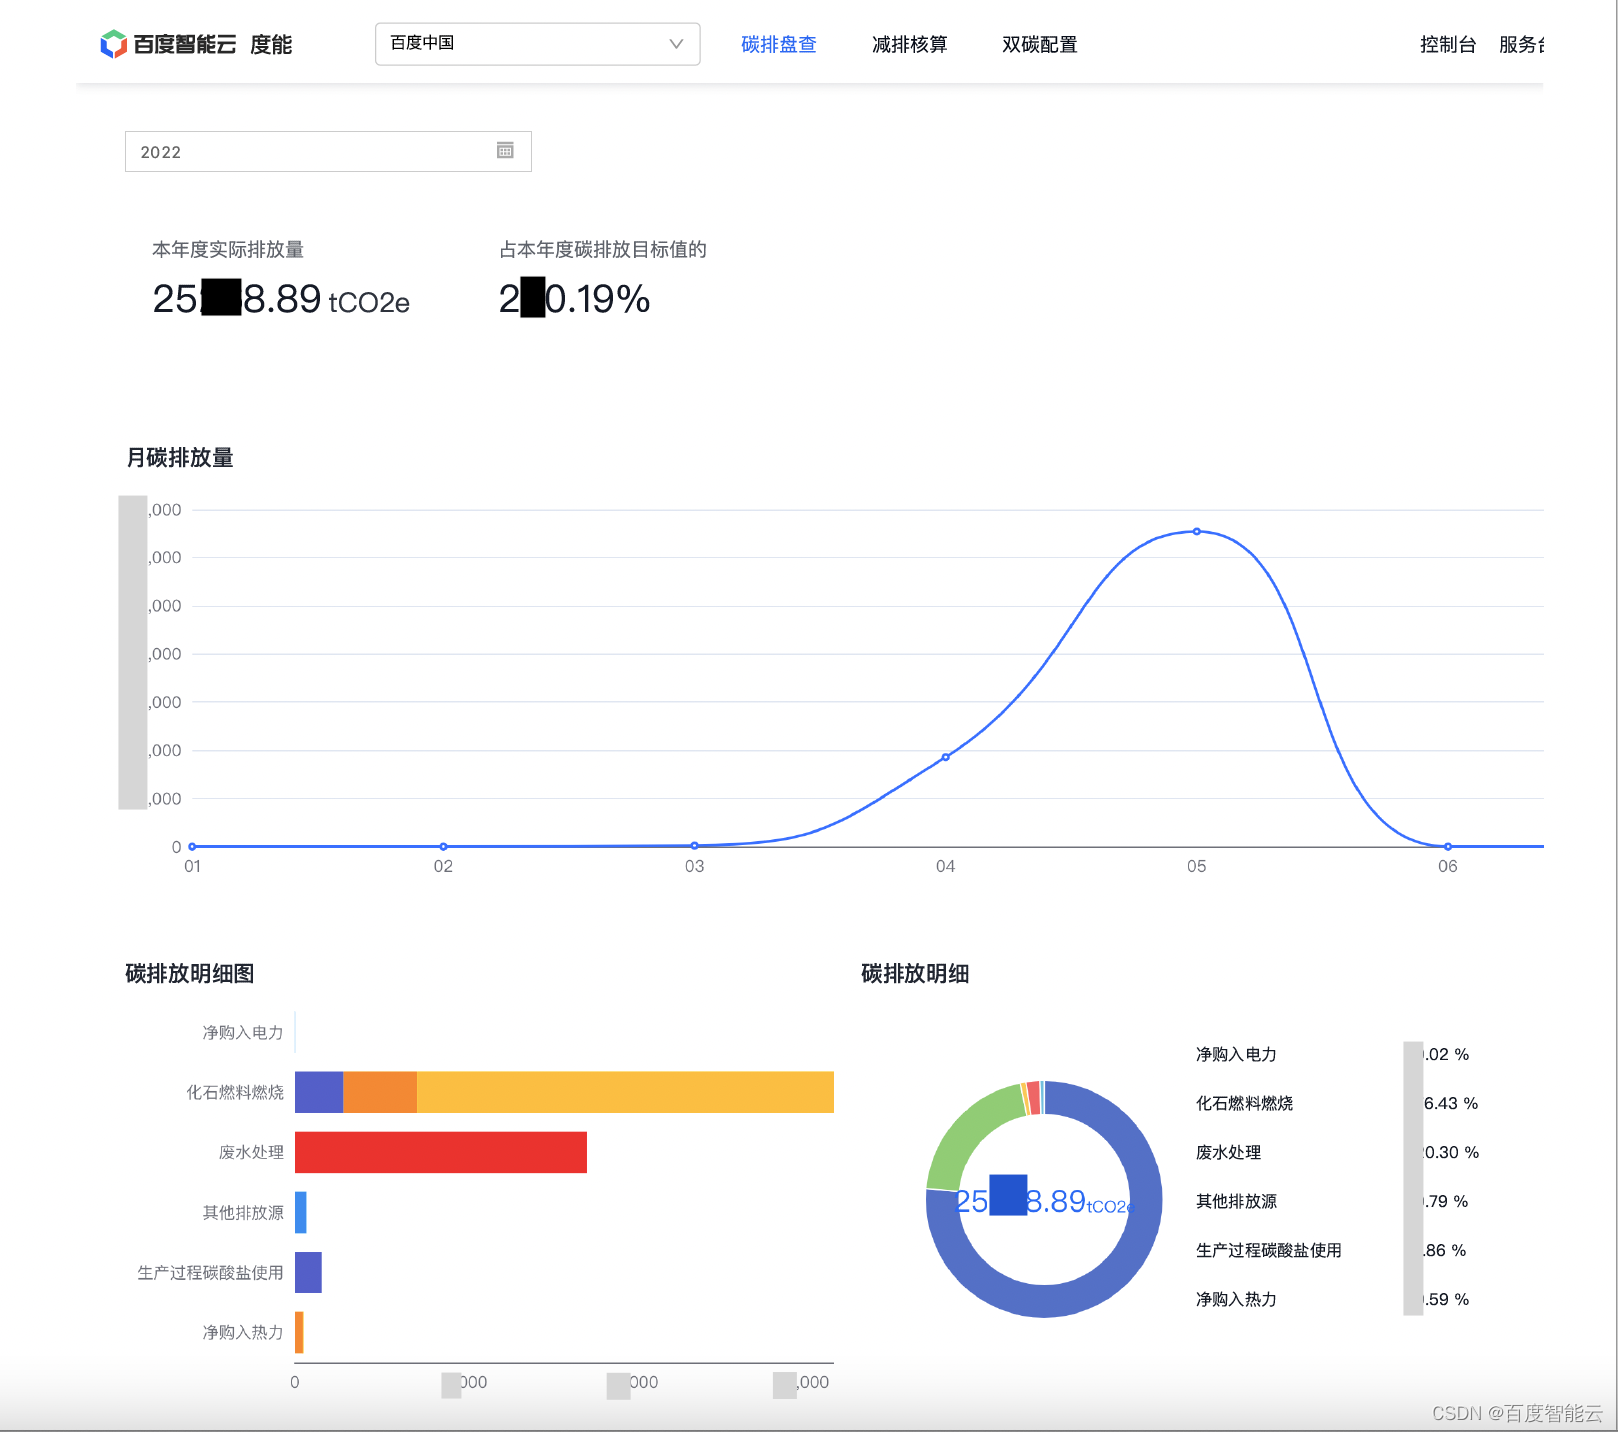Click the blue 其他排放源 bar

point(300,1212)
